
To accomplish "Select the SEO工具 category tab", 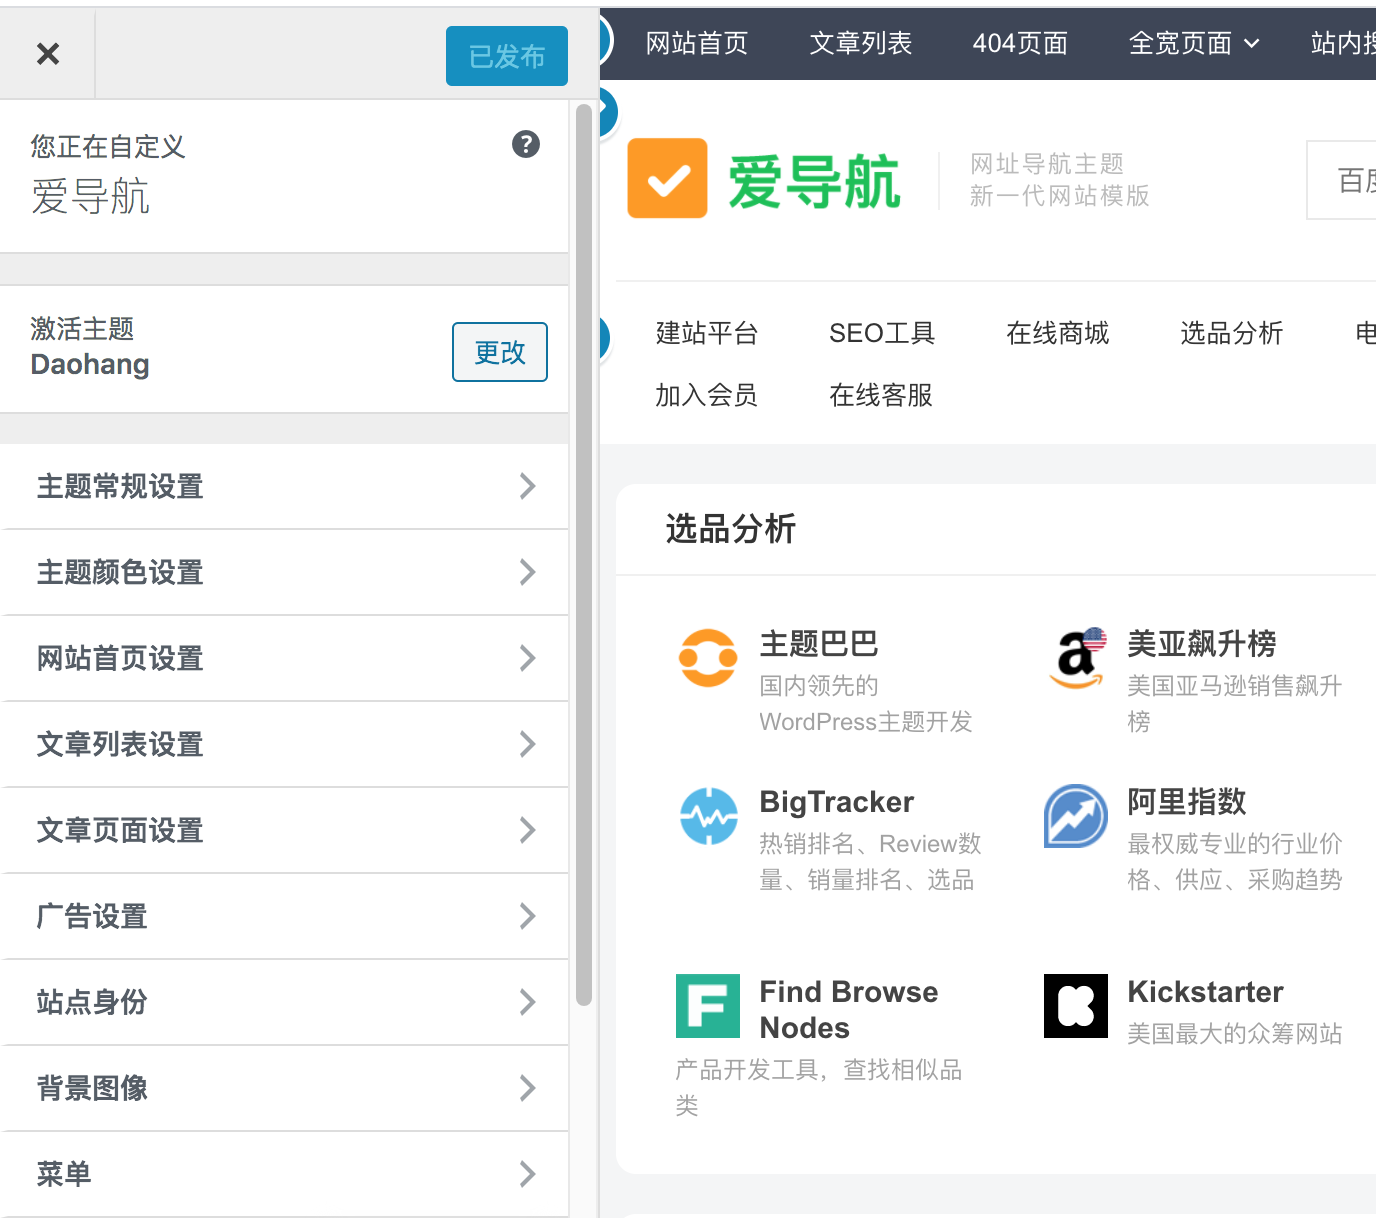I will [881, 333].
